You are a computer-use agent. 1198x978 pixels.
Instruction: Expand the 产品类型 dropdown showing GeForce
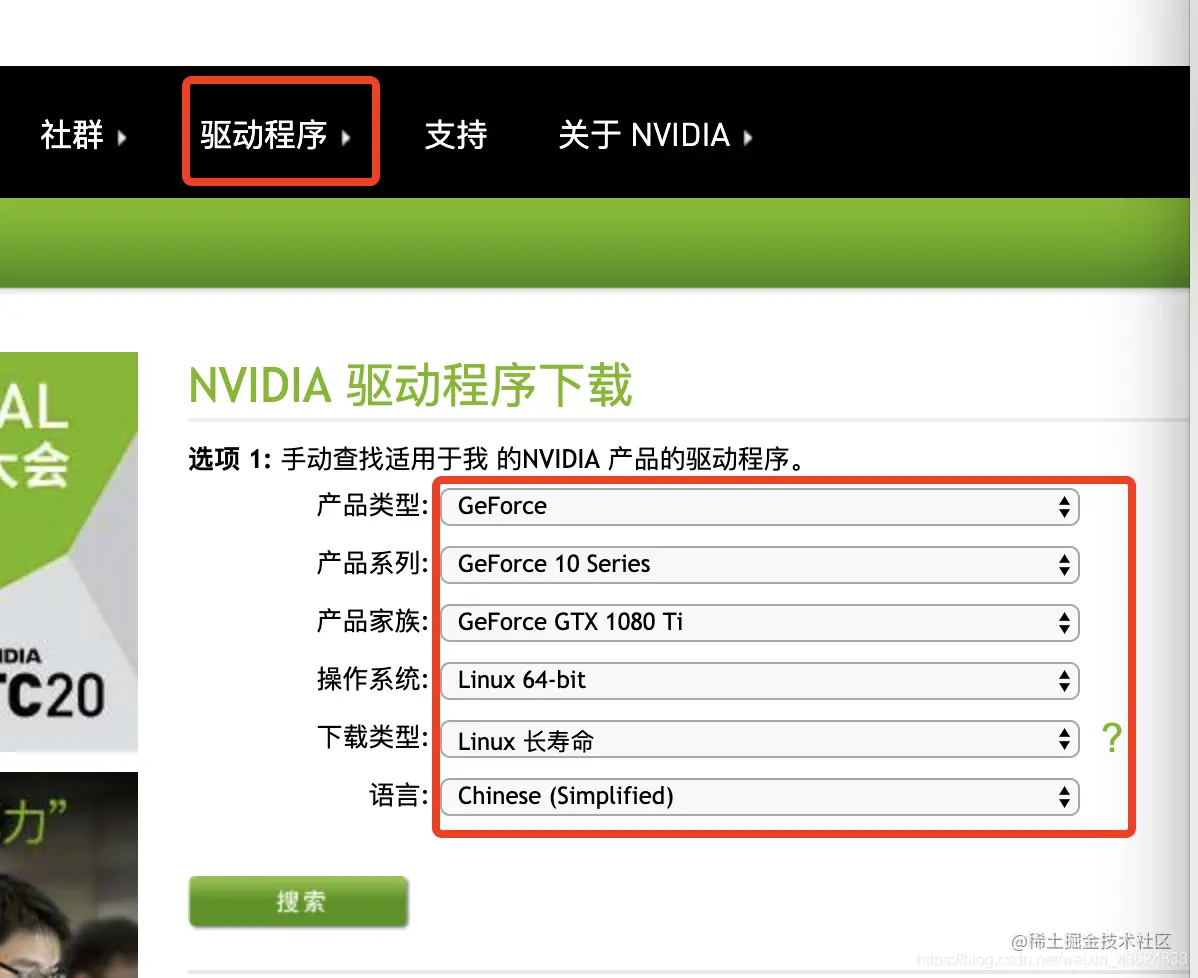click(x=760, y=507)
